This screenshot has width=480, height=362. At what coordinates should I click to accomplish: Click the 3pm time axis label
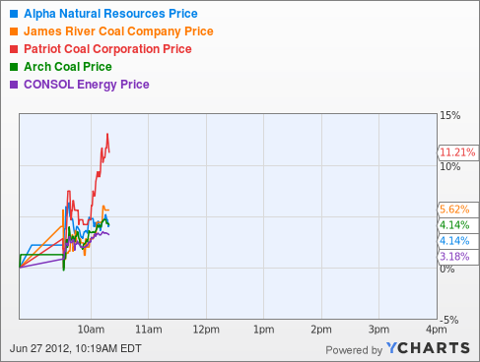(379, 329)
